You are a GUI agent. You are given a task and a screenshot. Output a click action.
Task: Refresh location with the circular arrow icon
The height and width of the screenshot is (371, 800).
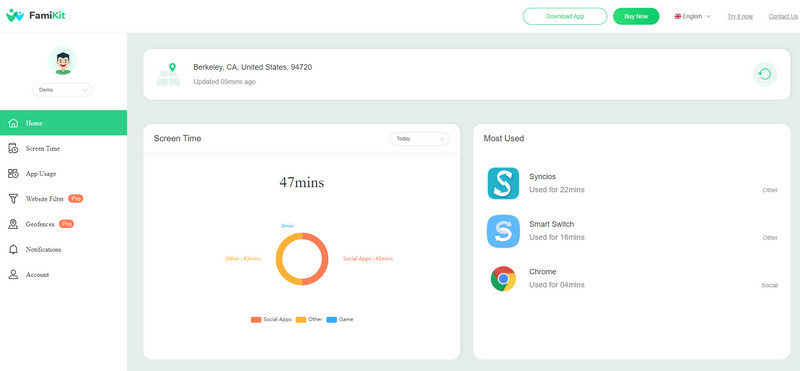(x=765, y=75)
